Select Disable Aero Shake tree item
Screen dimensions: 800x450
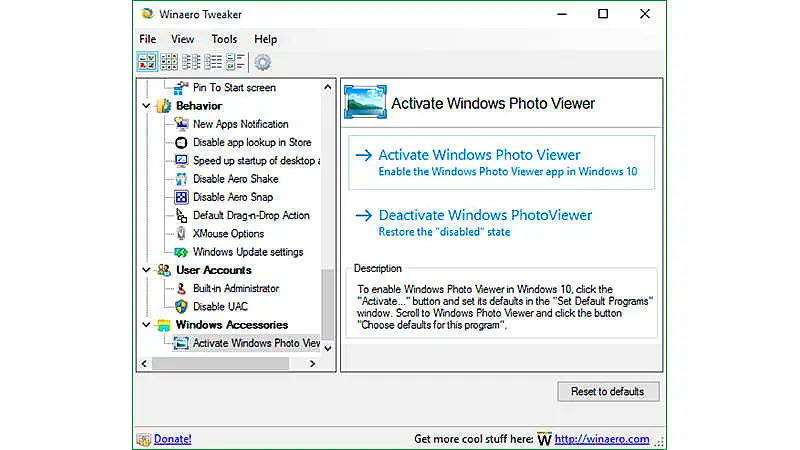pos(235,179)
